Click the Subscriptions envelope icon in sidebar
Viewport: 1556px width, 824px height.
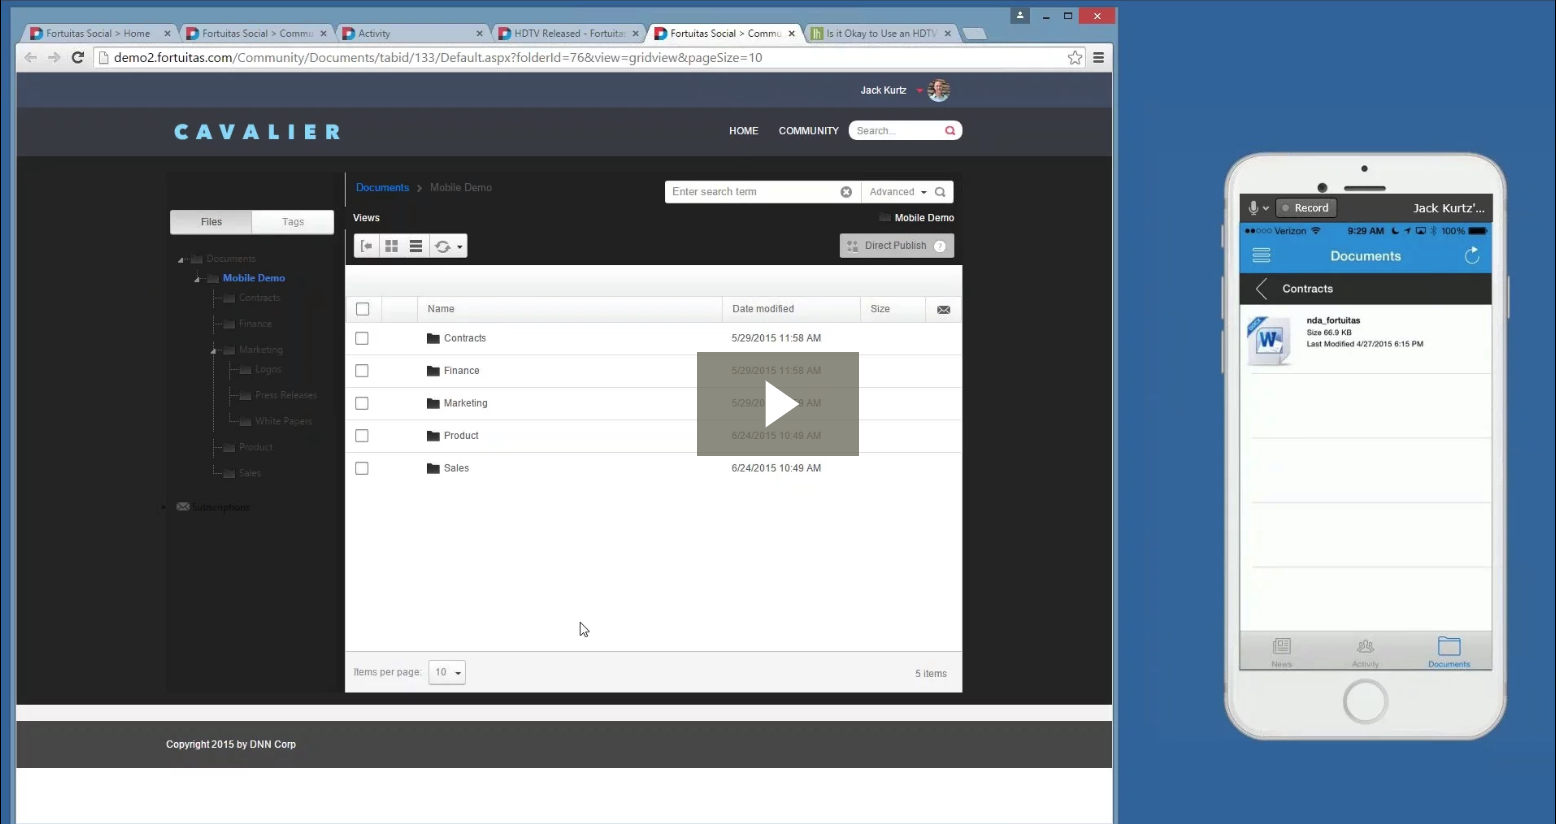[183, 507]
